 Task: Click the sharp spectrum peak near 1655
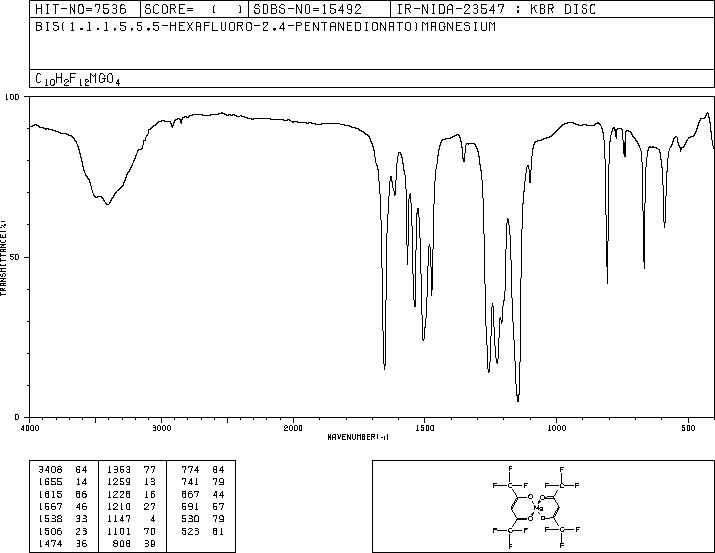click(384, 365)
